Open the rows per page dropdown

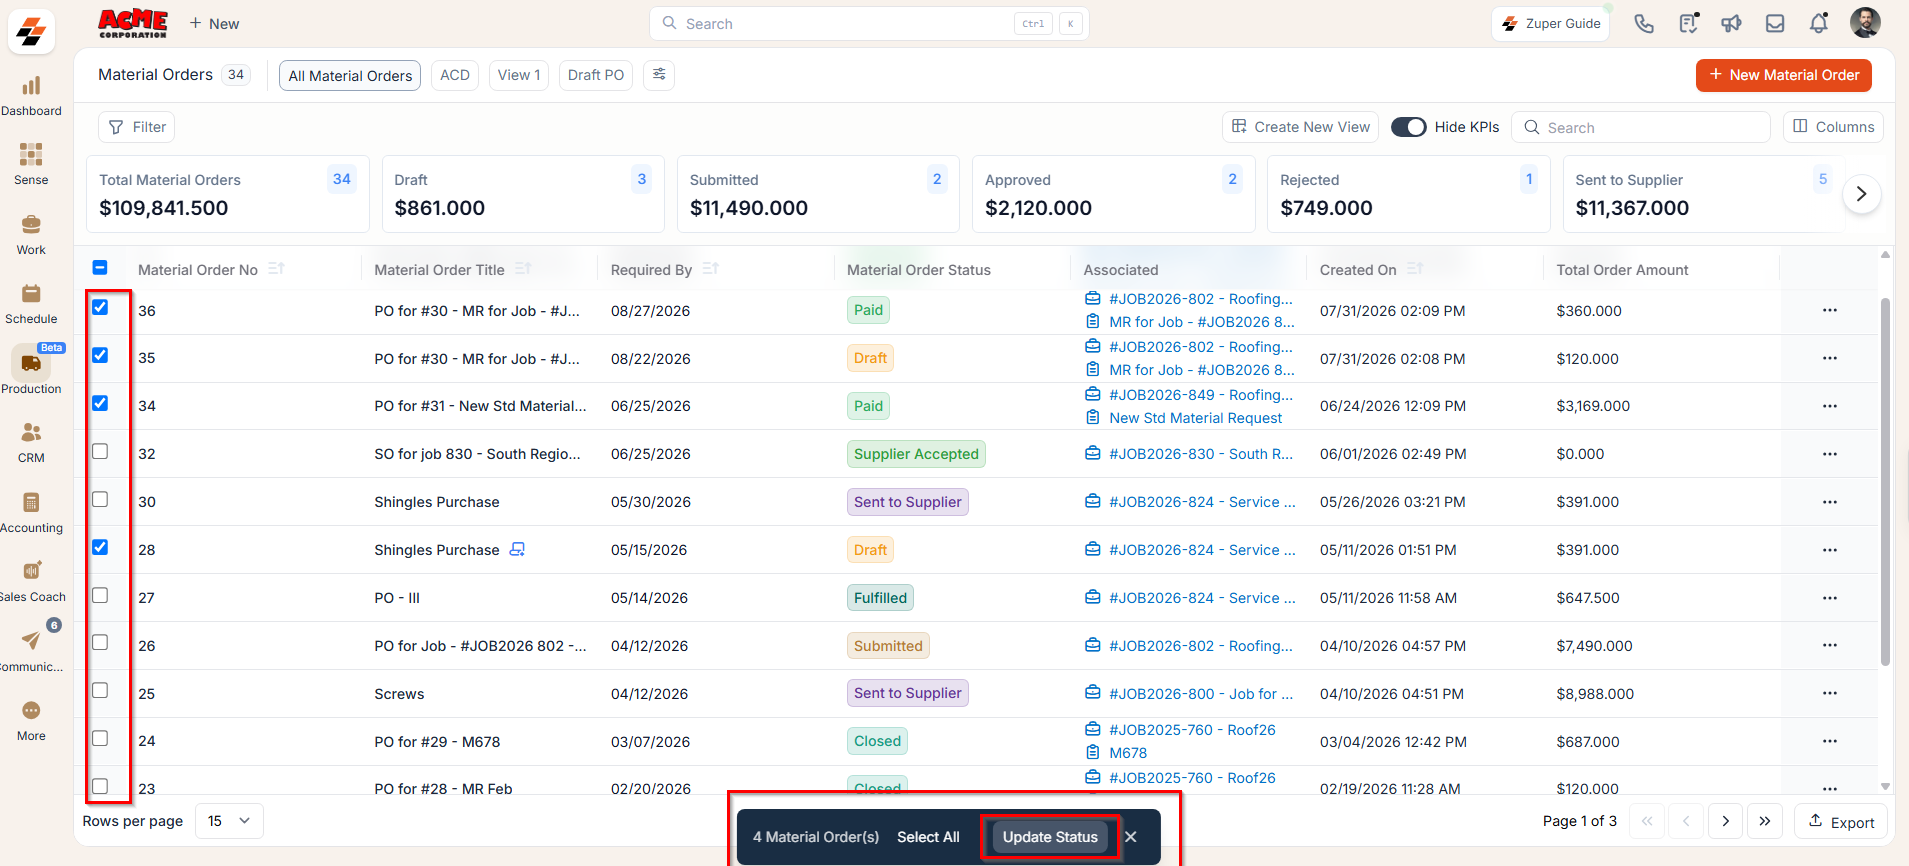[229, 821]
